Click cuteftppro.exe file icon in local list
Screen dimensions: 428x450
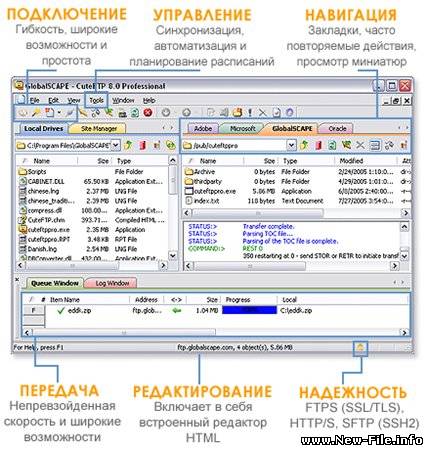click(22, 229)
